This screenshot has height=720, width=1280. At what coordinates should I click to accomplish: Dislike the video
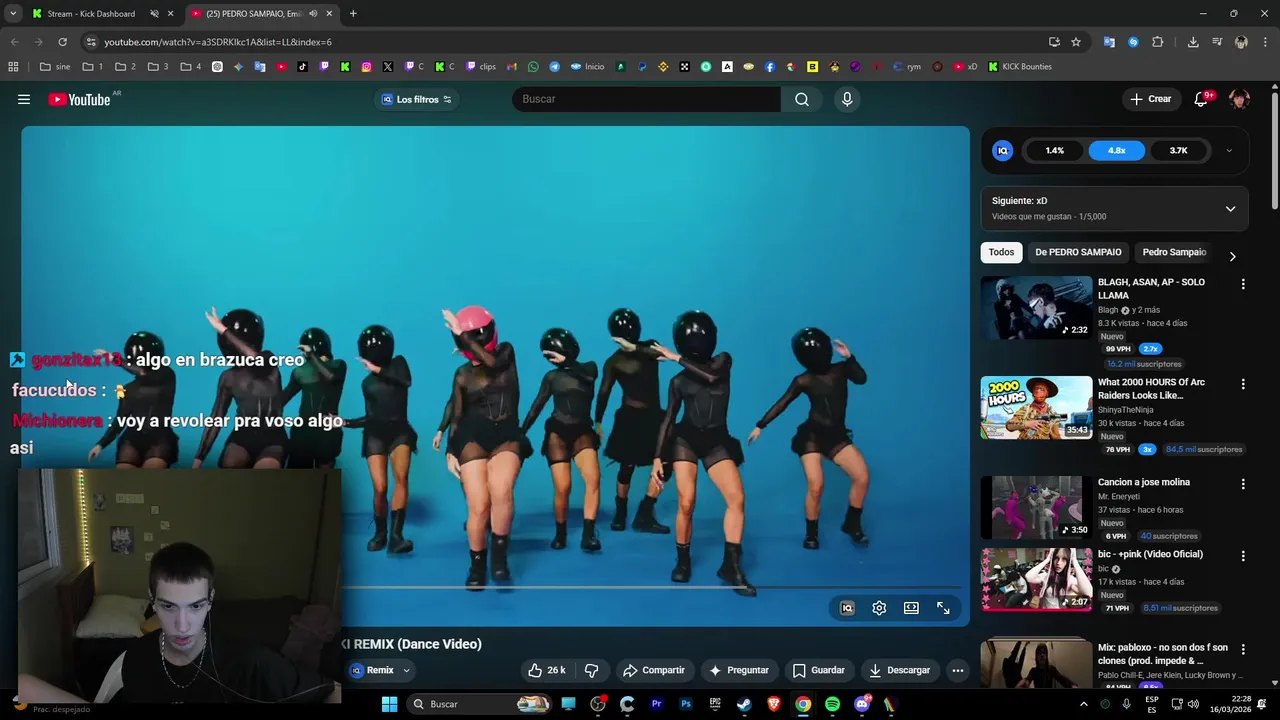(591, 670)
